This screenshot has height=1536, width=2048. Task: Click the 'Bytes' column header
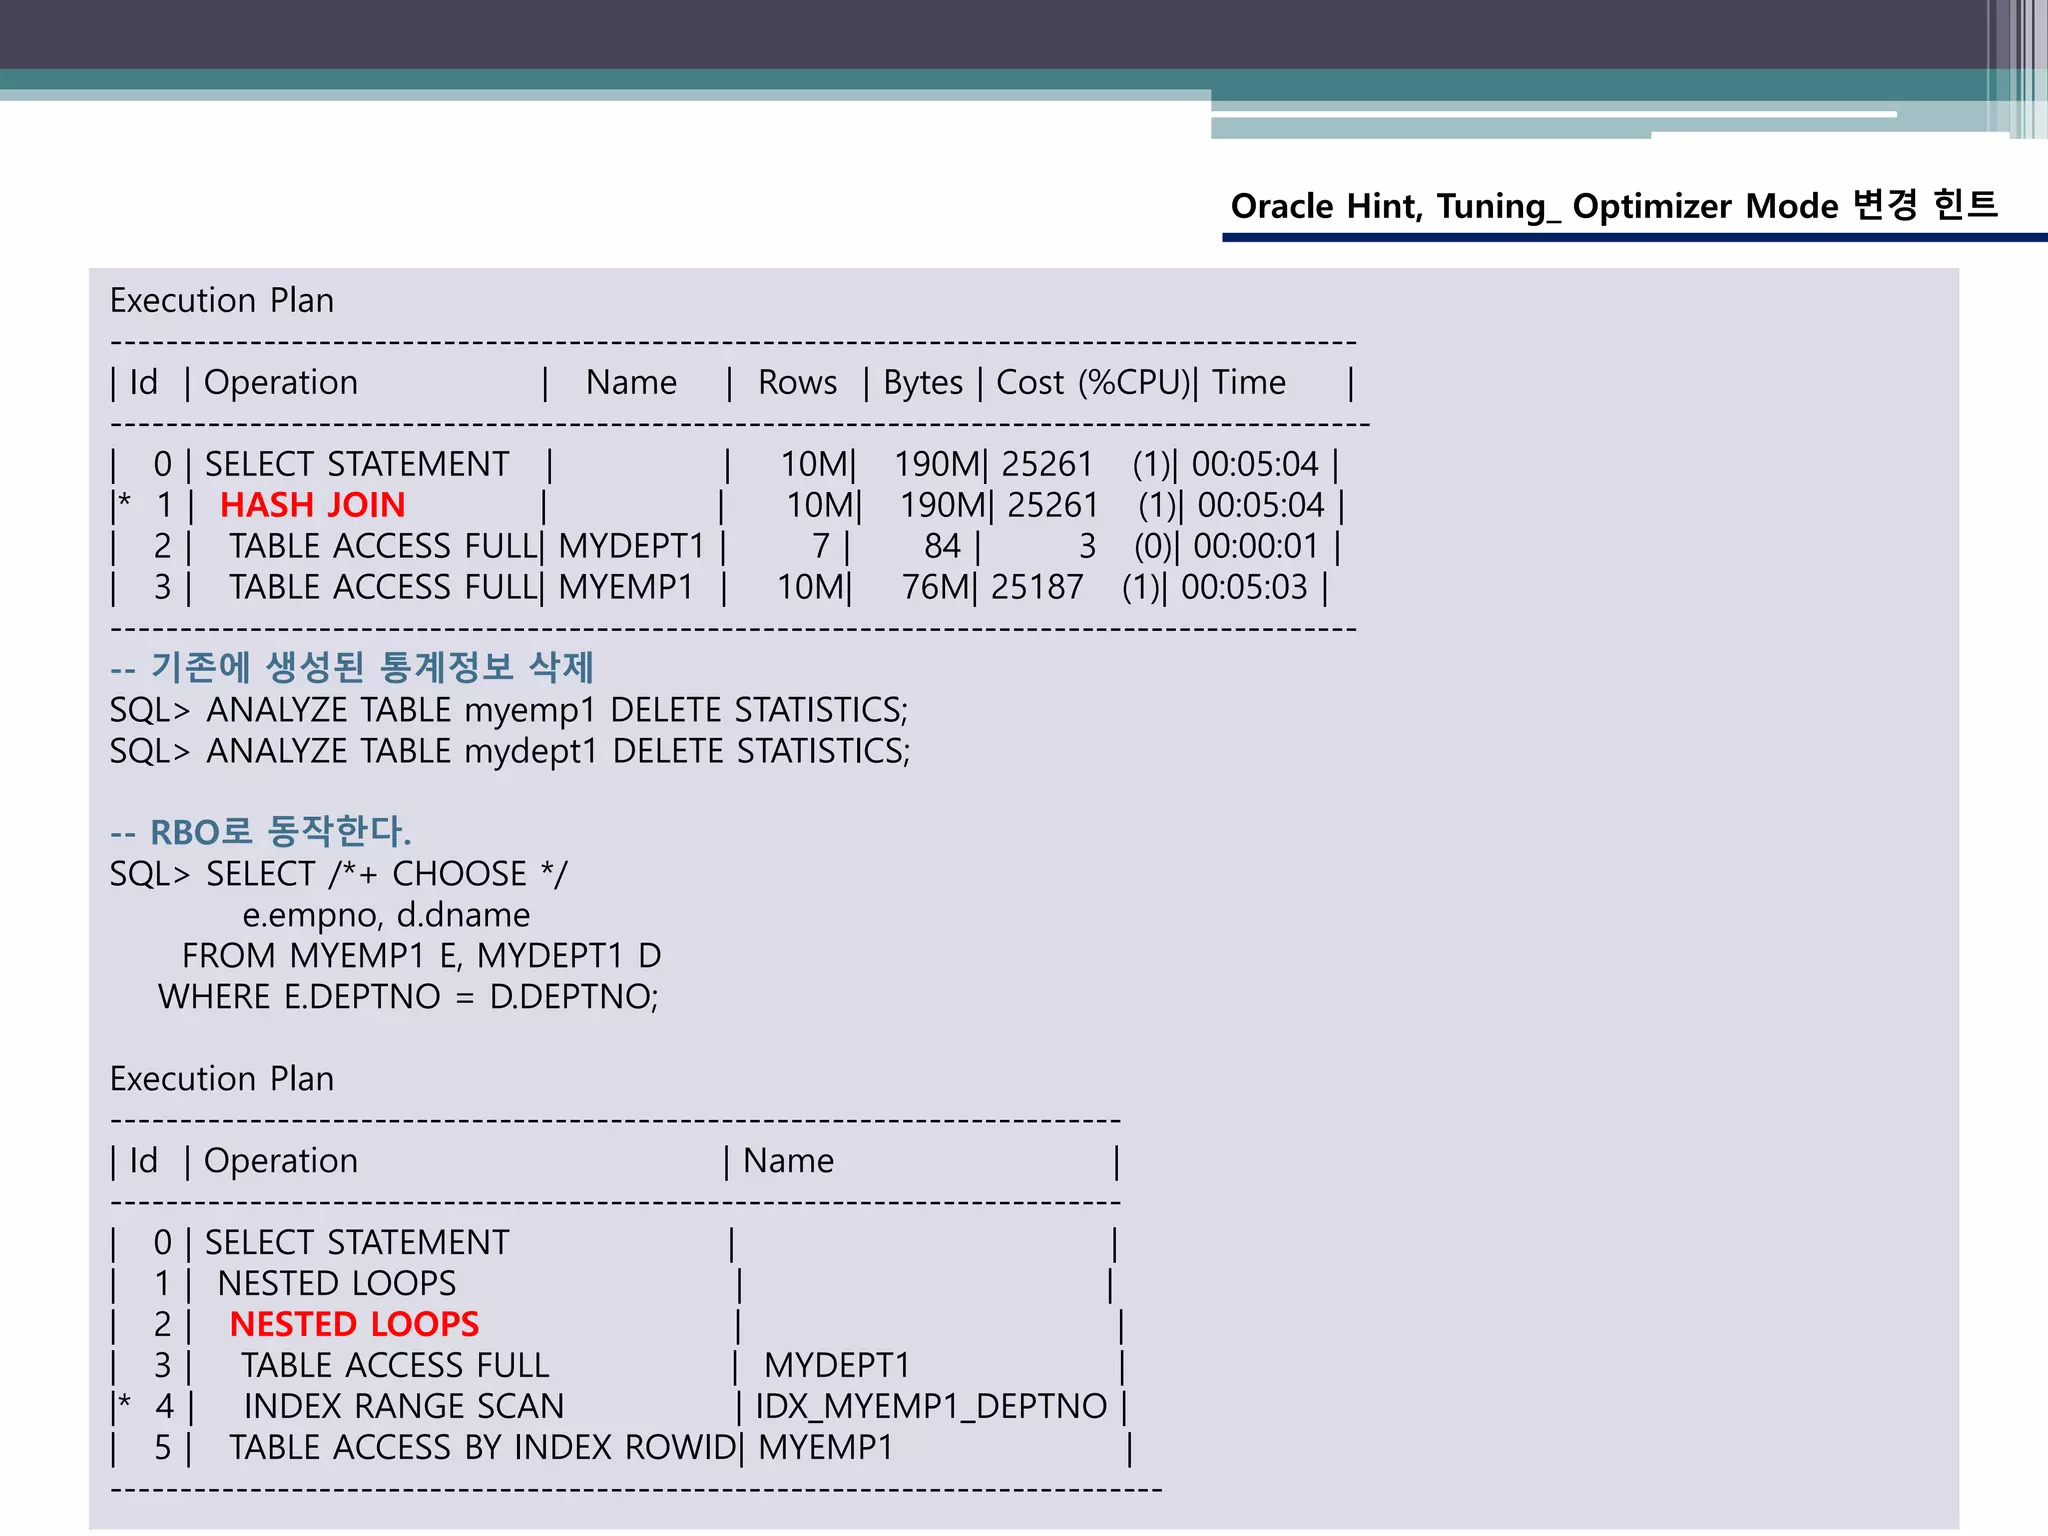coord(923,382)
